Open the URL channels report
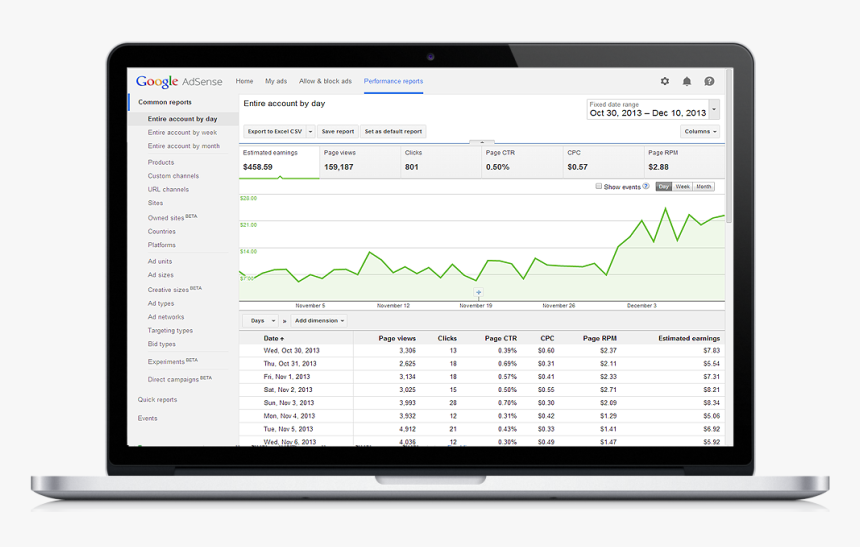This screenshot has width=860, height=547. [168, 189]
